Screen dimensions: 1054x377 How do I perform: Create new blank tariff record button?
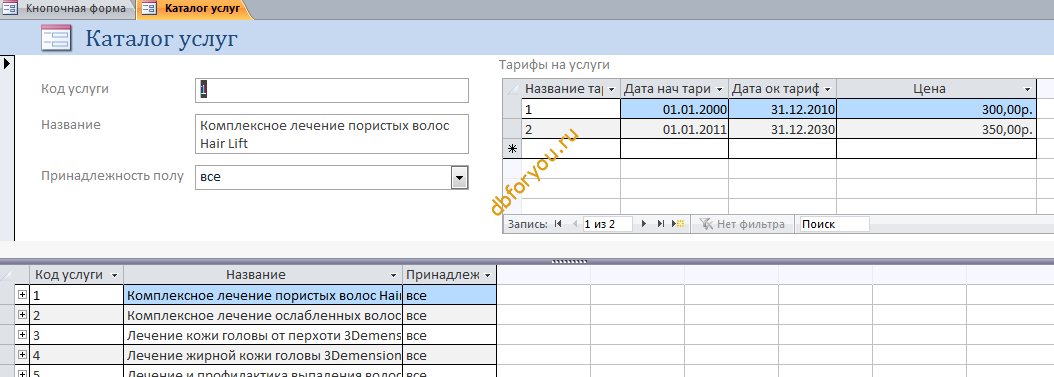tap(678, 224)
